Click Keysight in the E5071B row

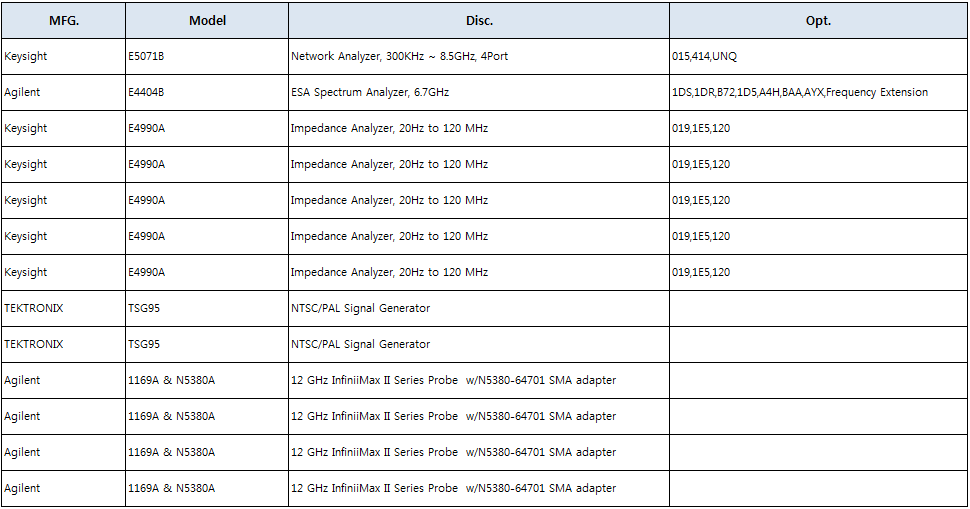coord(26,56)
